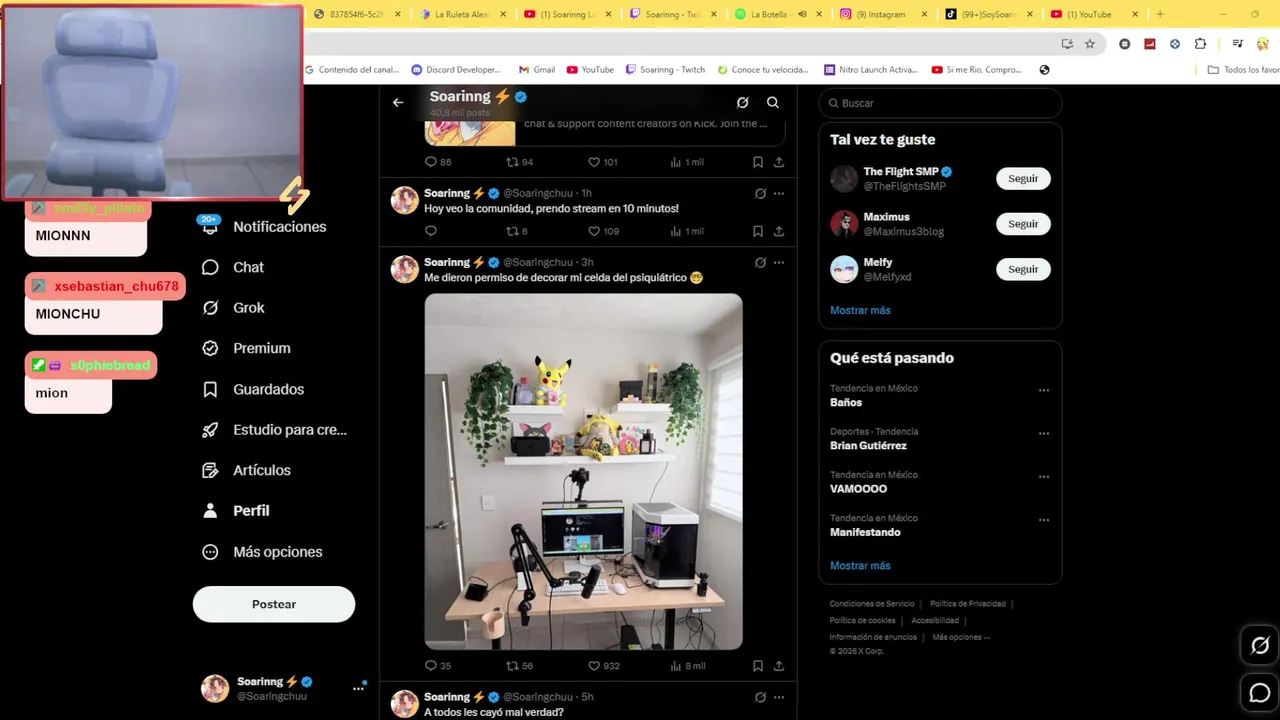The image size is (1280, 720).
Task: Switch to the Instagram browser tab
Action: click(883, 14)
